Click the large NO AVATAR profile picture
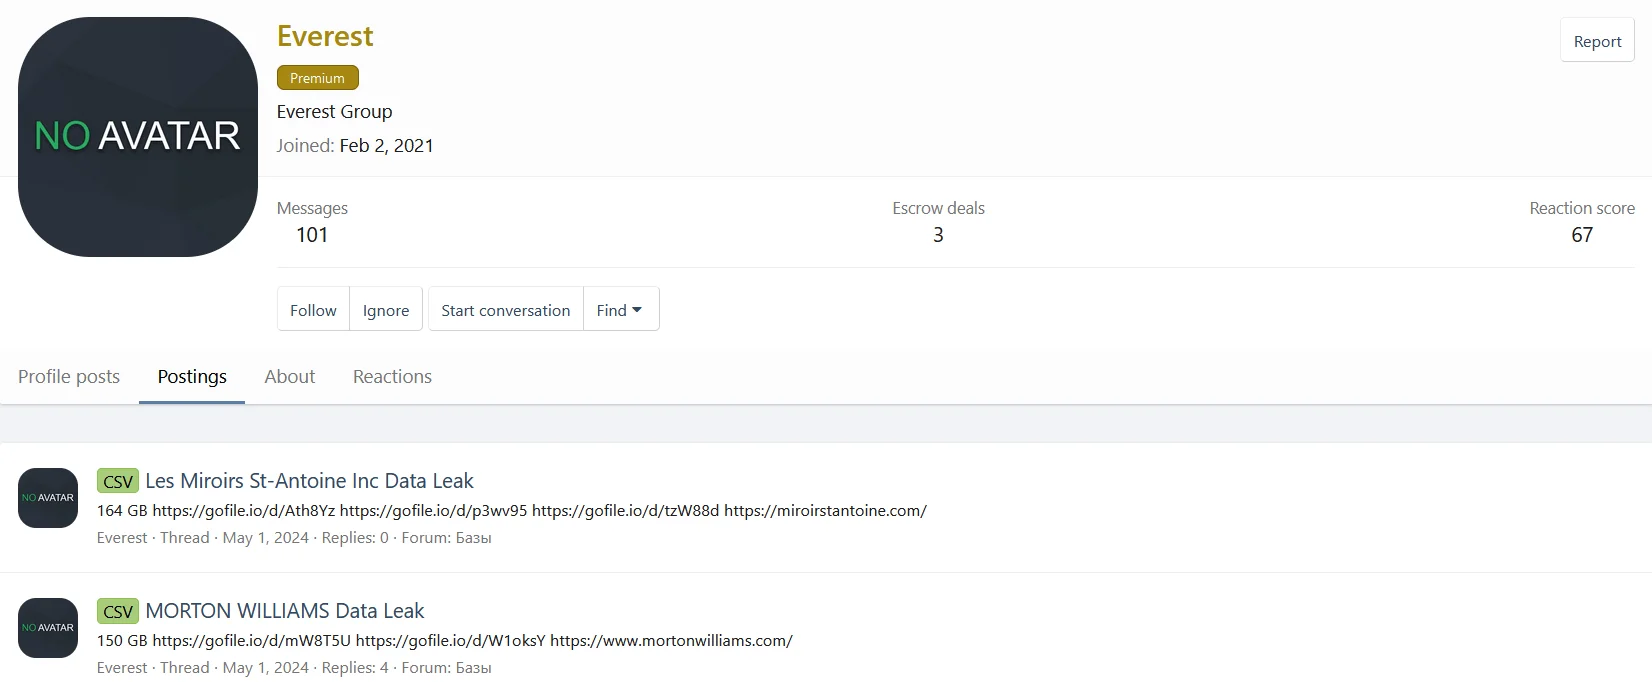Screen dimensions: 1652x682 (x=138, y=137)
